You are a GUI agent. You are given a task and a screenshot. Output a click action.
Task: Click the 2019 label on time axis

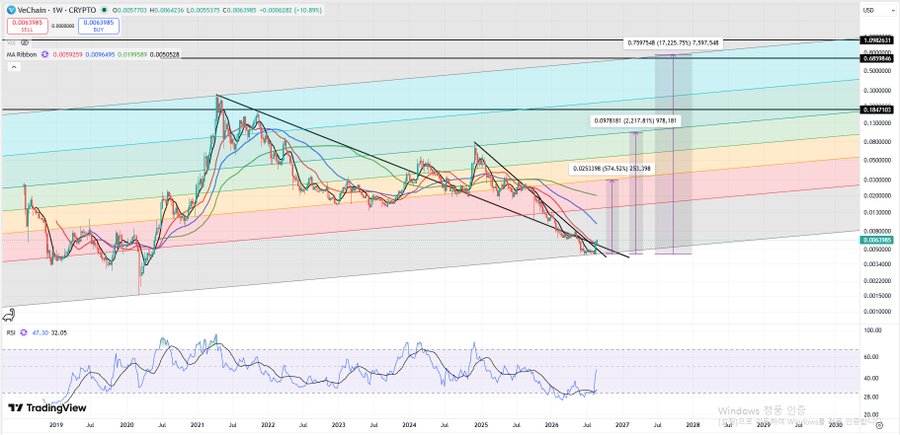click(x=56, y=425)
